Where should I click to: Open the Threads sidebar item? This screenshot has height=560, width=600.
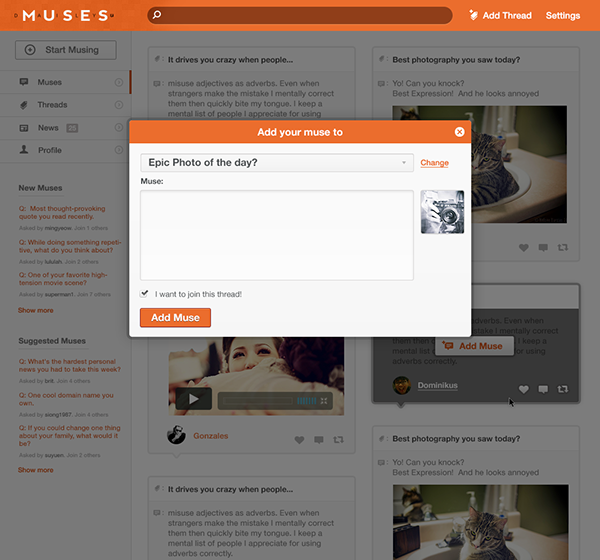65,105
